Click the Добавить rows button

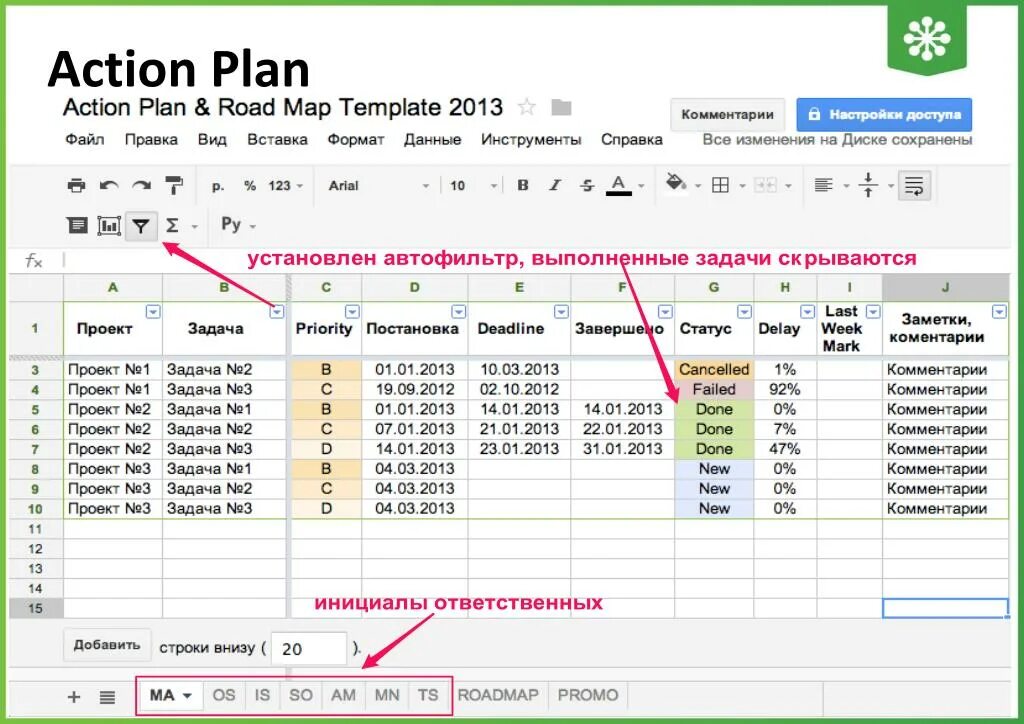click(x=107, y=645)
